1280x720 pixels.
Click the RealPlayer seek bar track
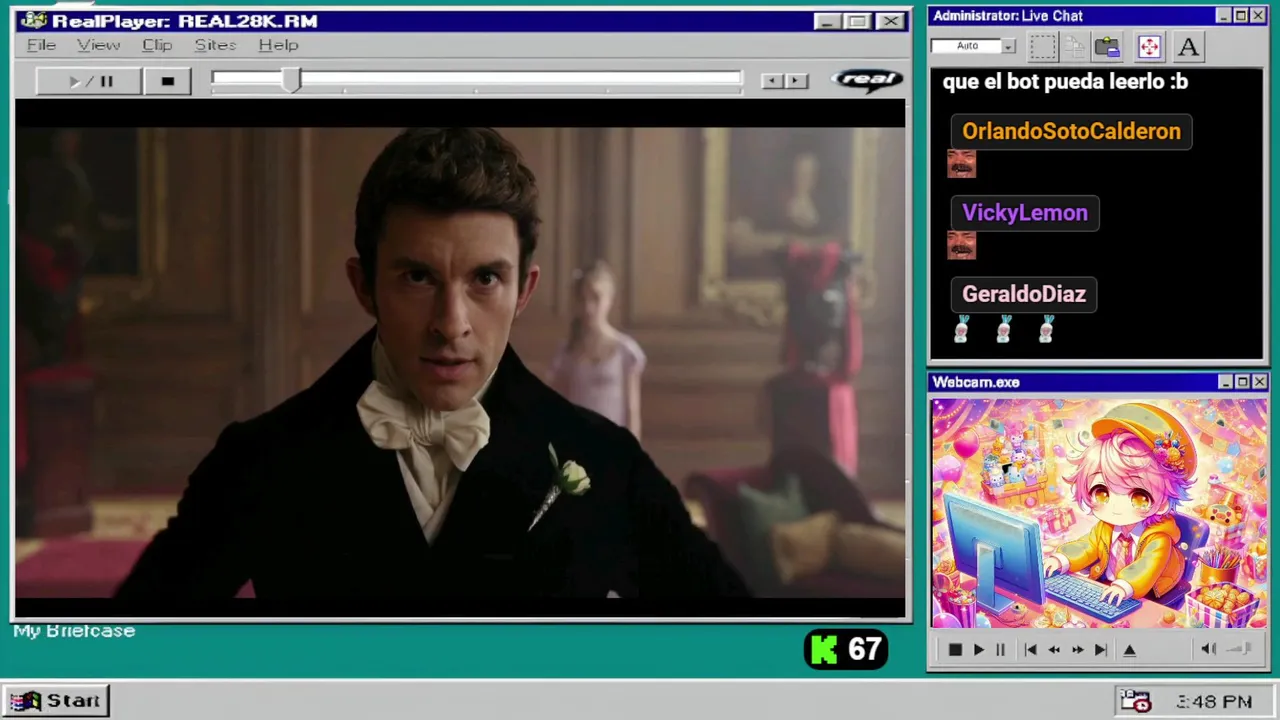[477, 80]
